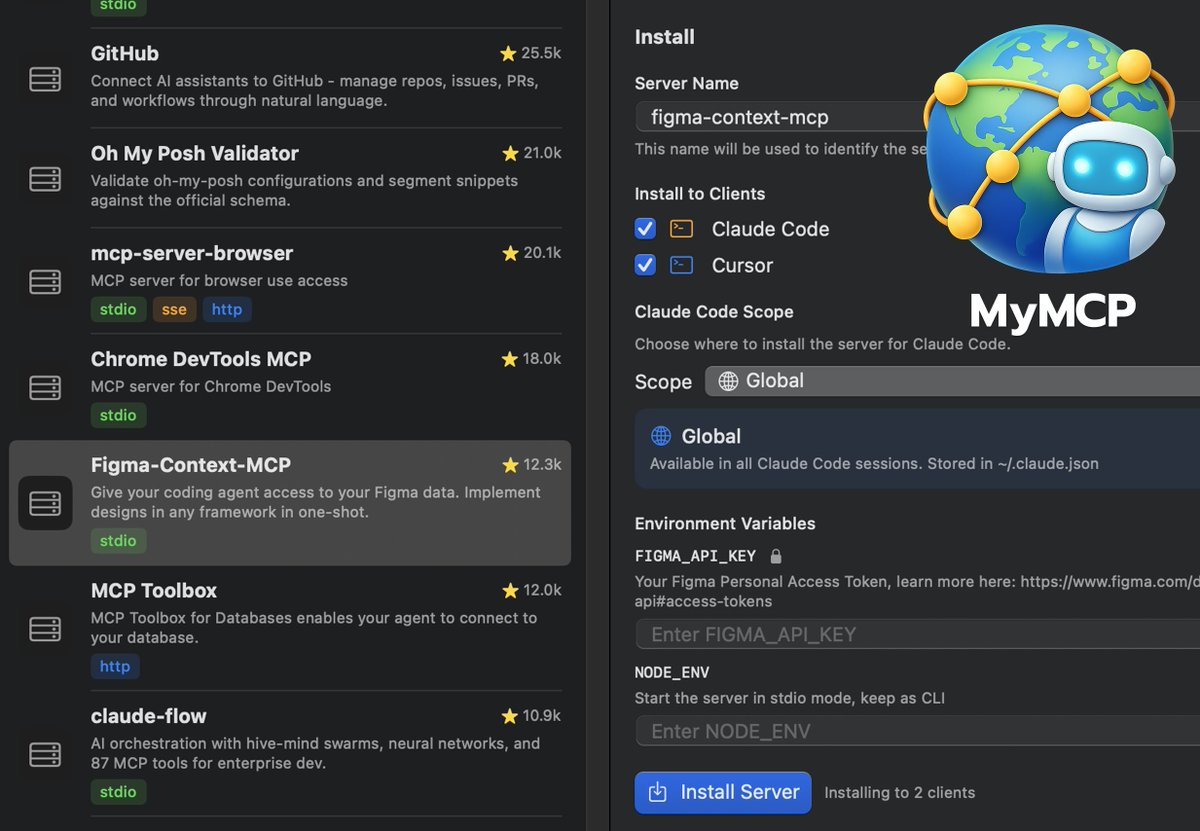Image resolution: width=1200 pixels, height=831 pixels.
Task: Click the NODE_ENV input field
Action: [x=917, y=731]
